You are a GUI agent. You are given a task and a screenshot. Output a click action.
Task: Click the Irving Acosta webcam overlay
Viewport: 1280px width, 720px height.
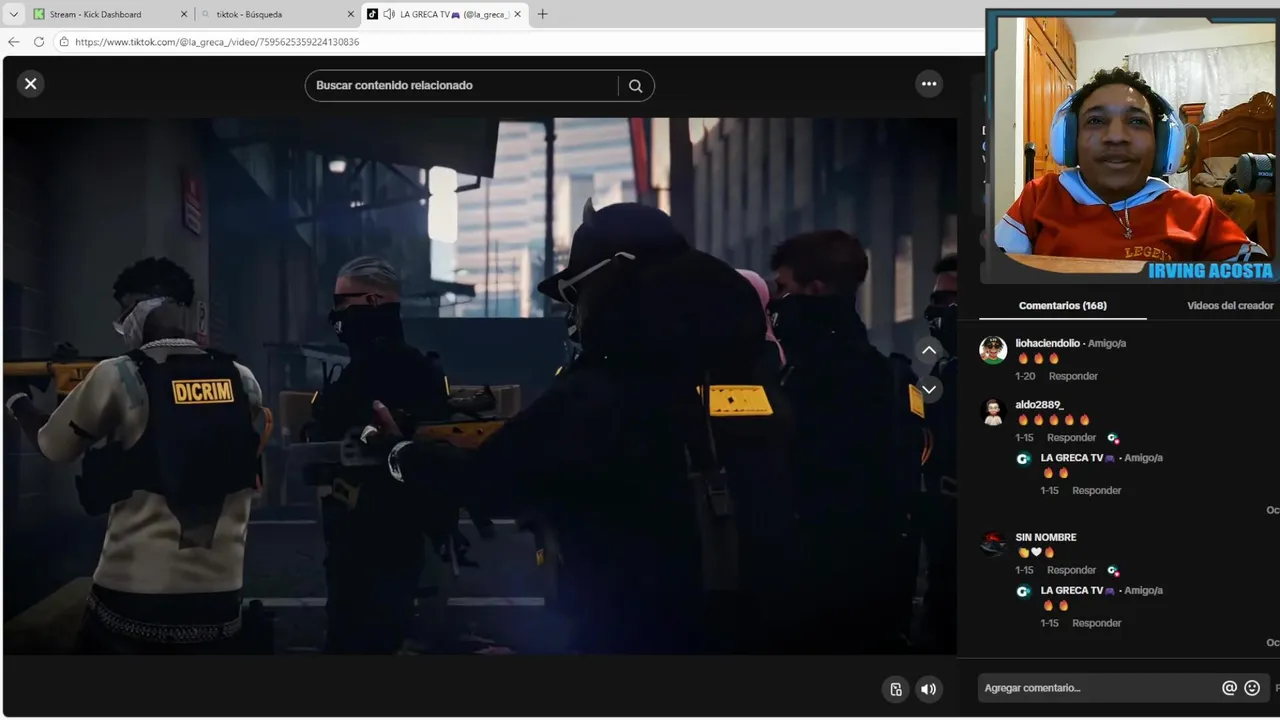click(1133, 147)
